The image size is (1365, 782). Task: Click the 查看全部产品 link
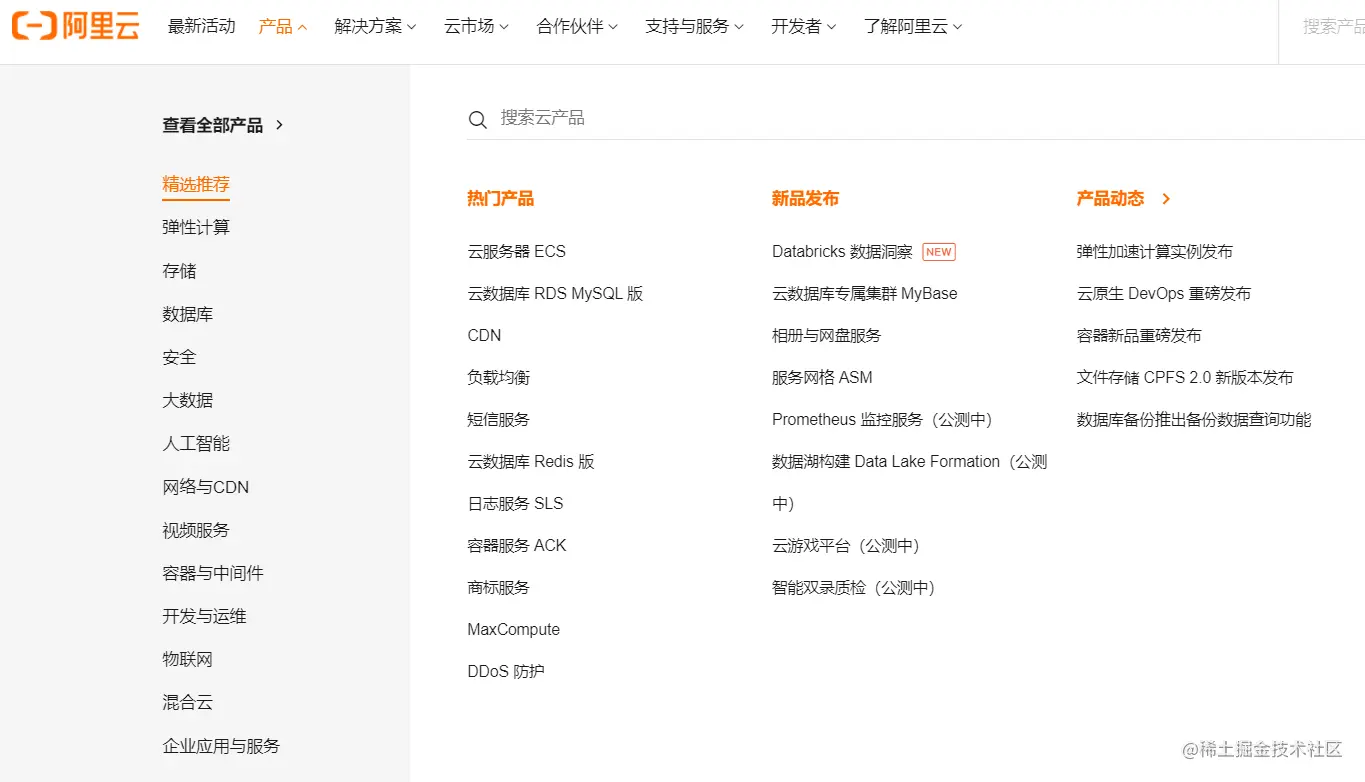[x=213, y=125]
